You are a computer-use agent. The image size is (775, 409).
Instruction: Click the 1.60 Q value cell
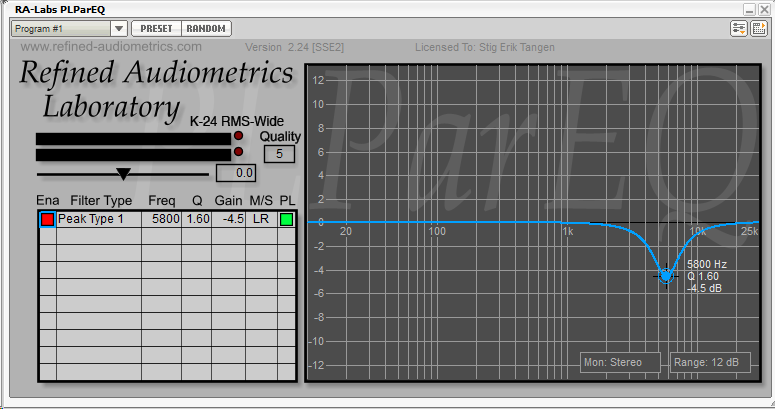197,219
